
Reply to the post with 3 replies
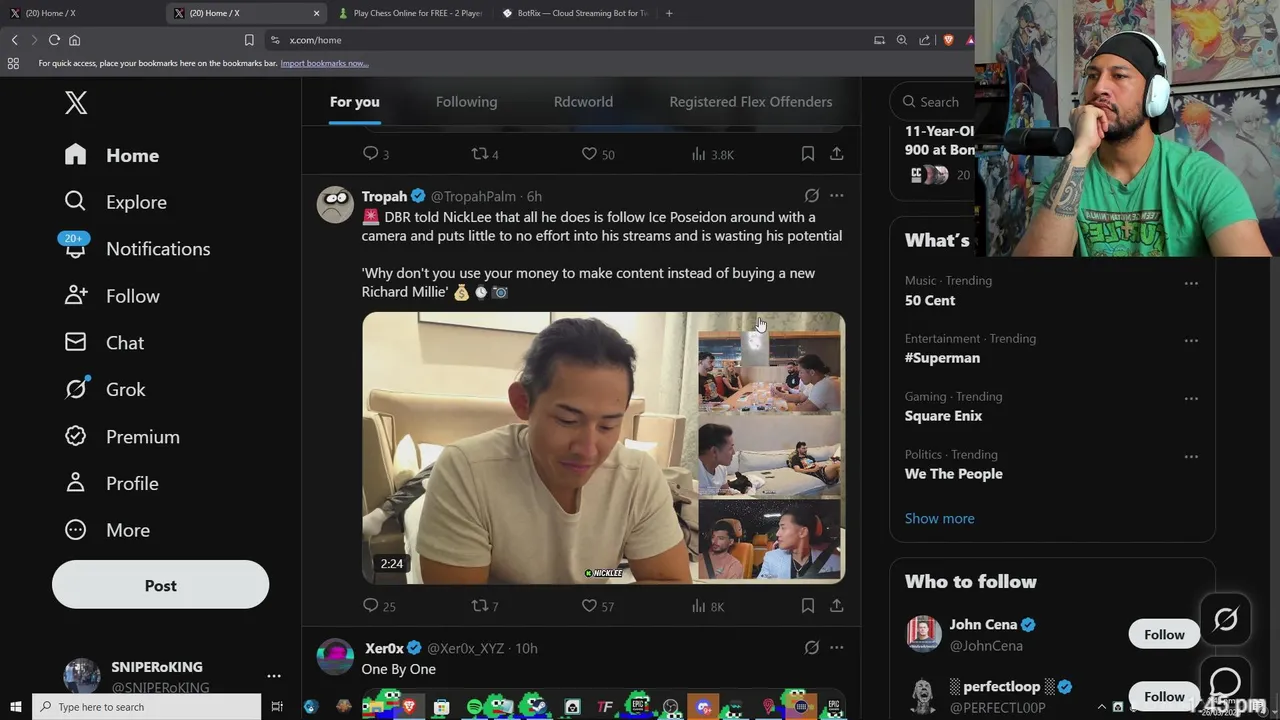click(x=376, y=154)
